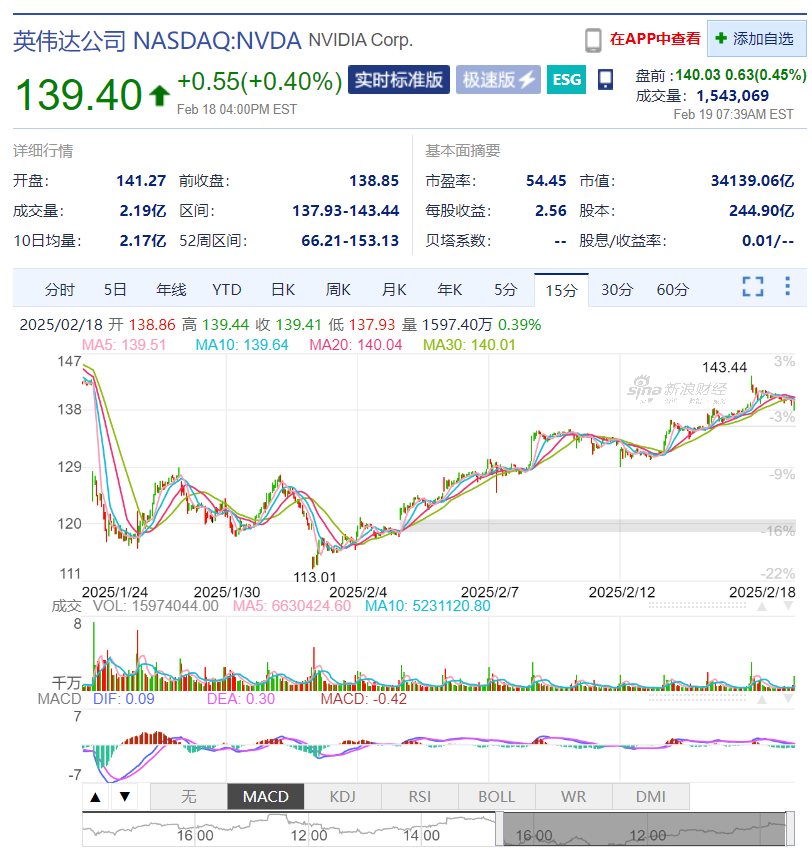Click the green plus icon in 添加自选

click(721, 38)
